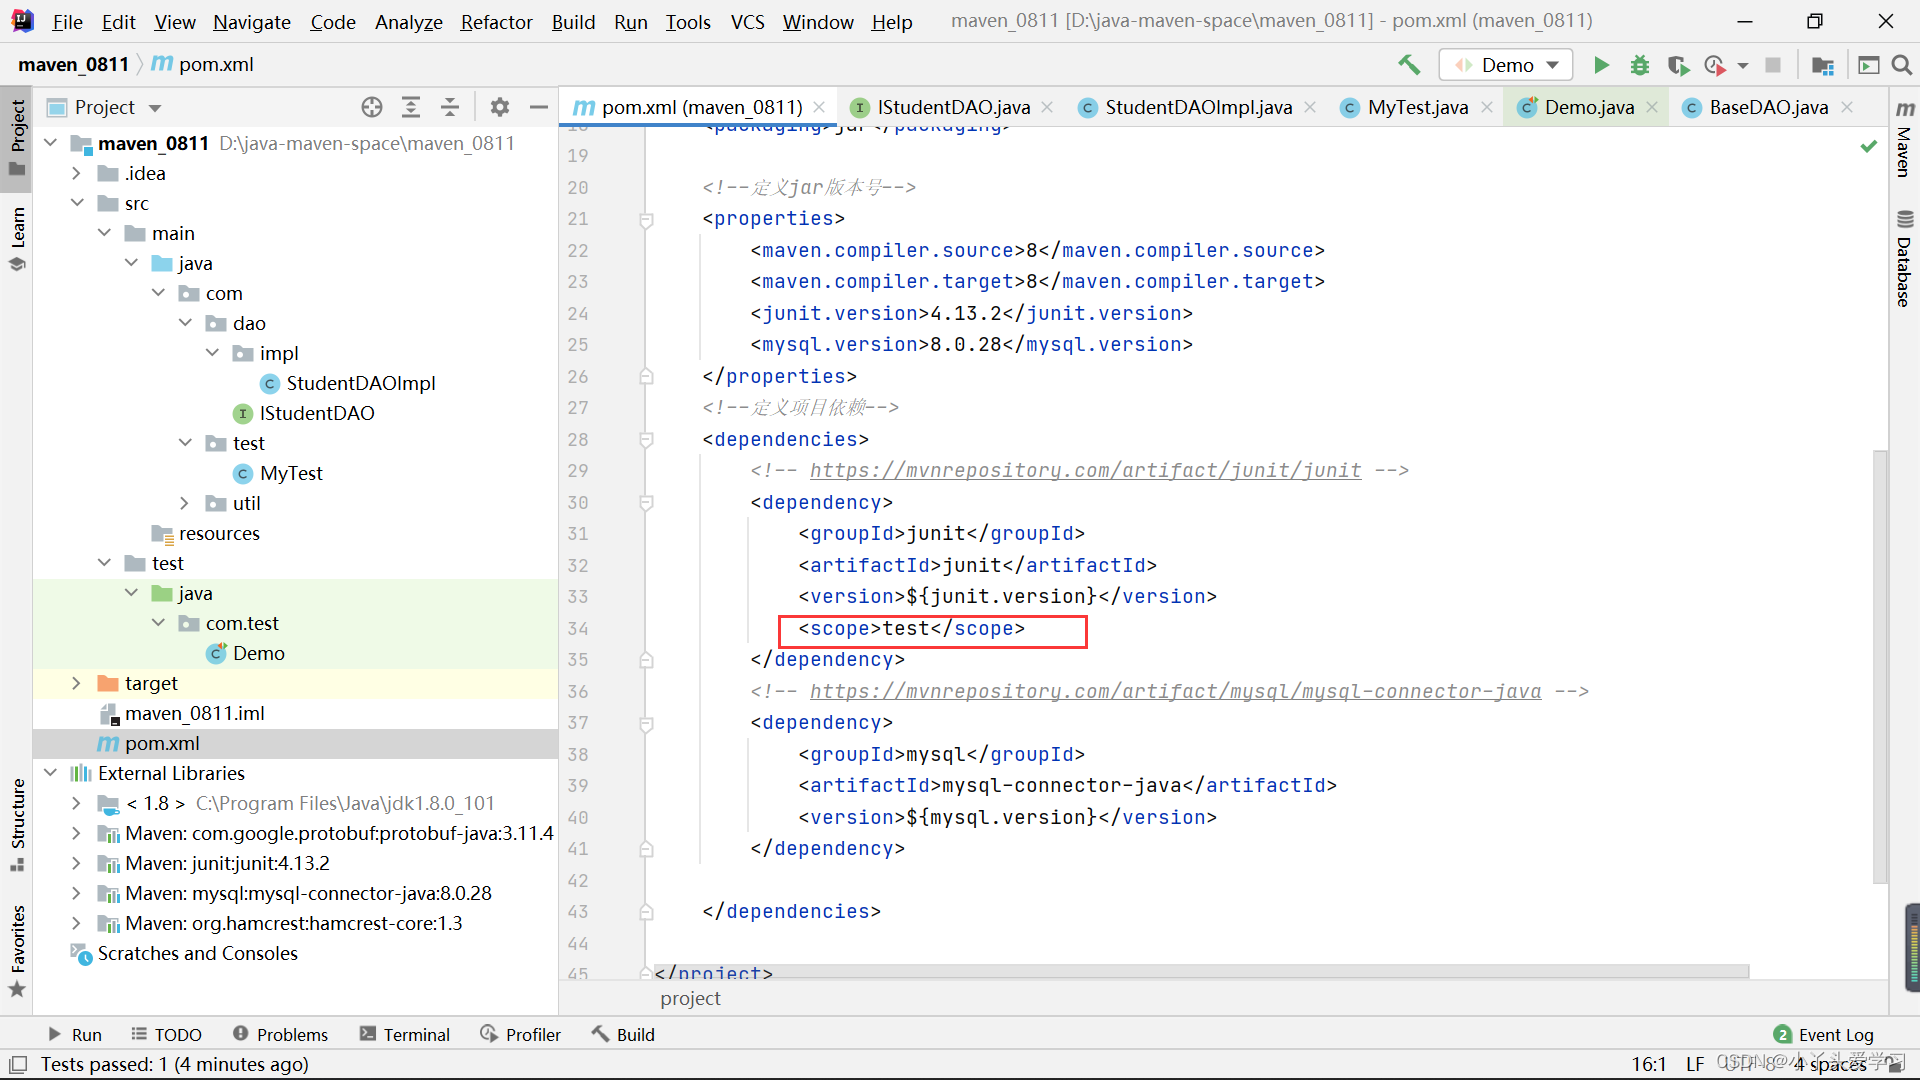This screenshot has width=1920, height=1080.
Task: Run Demo with coverage
Action: point(1678,65)
